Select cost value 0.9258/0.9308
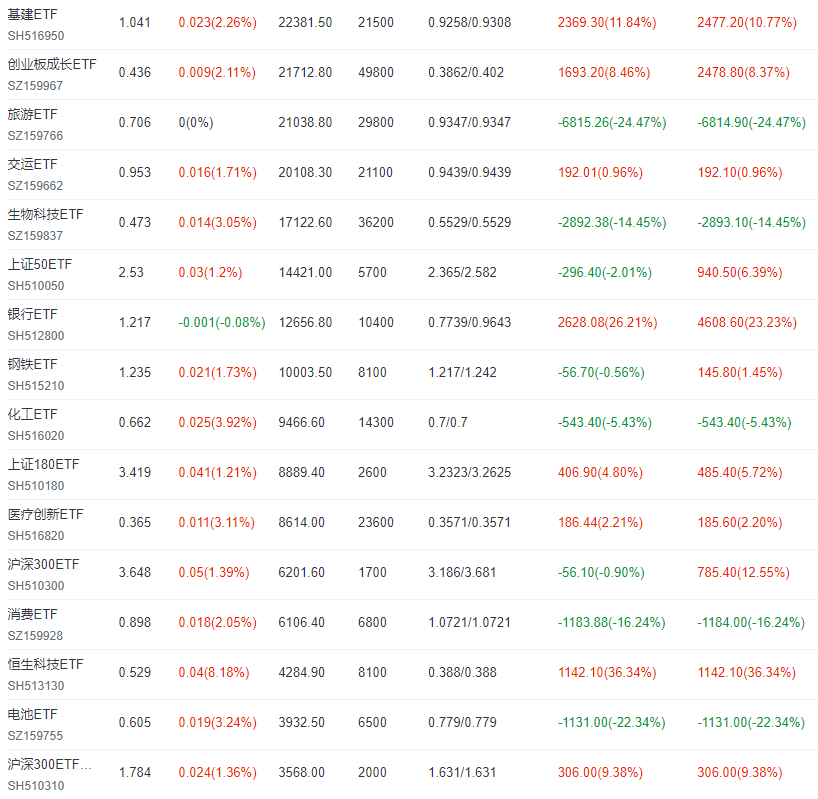 coord(470,23)
